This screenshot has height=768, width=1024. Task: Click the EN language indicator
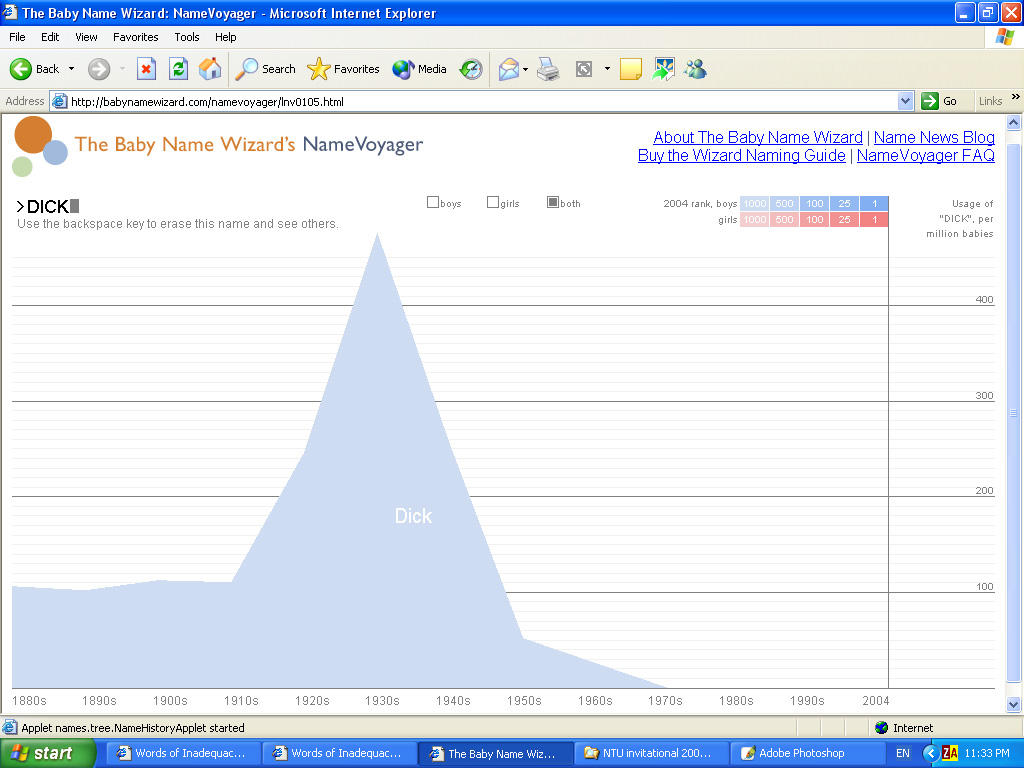903,753
